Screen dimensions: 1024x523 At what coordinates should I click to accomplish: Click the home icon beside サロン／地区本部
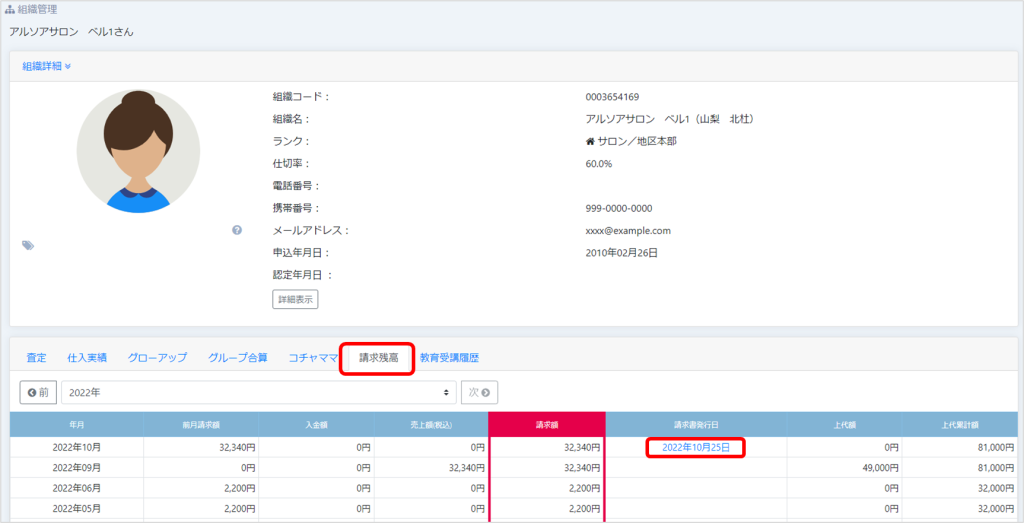coord(590,142)
